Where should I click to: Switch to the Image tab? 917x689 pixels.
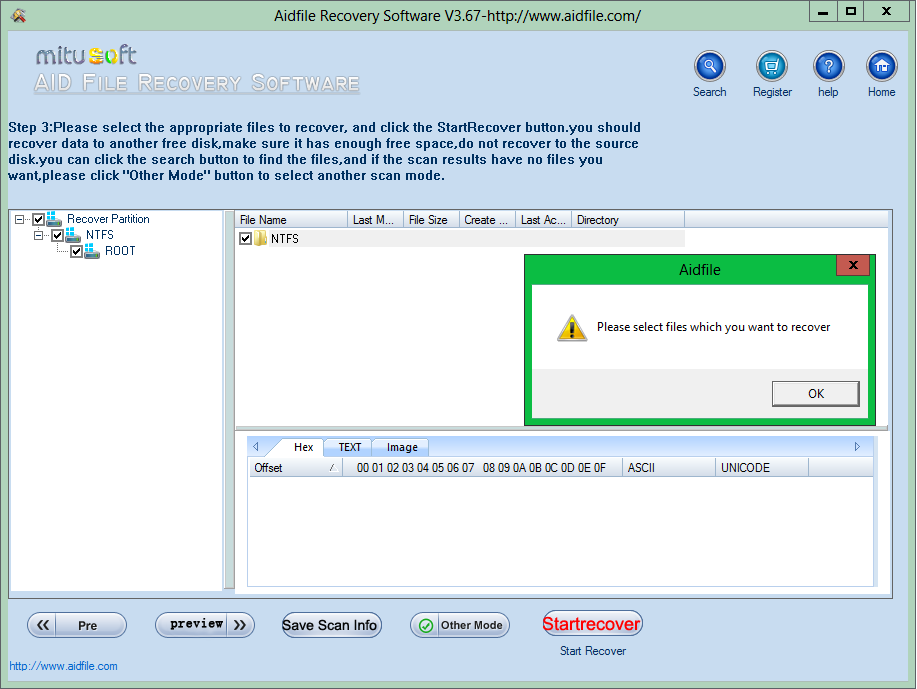click(x=402, y=447)
